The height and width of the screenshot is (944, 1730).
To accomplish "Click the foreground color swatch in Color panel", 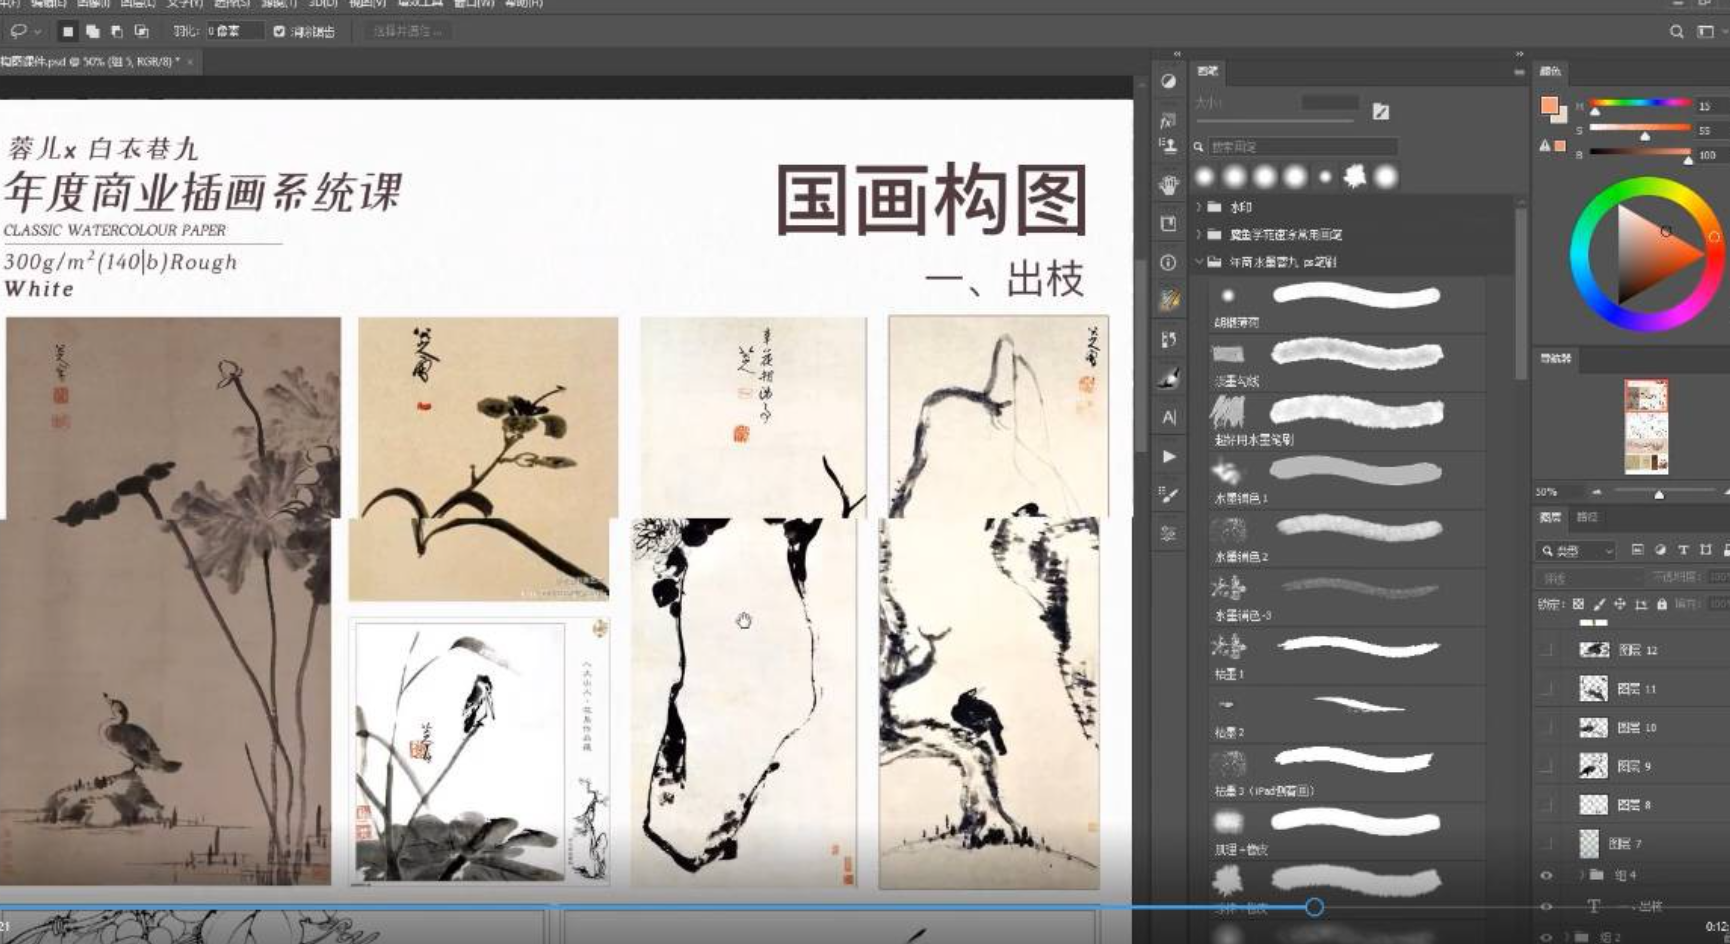I will (x=1549, y=105).
